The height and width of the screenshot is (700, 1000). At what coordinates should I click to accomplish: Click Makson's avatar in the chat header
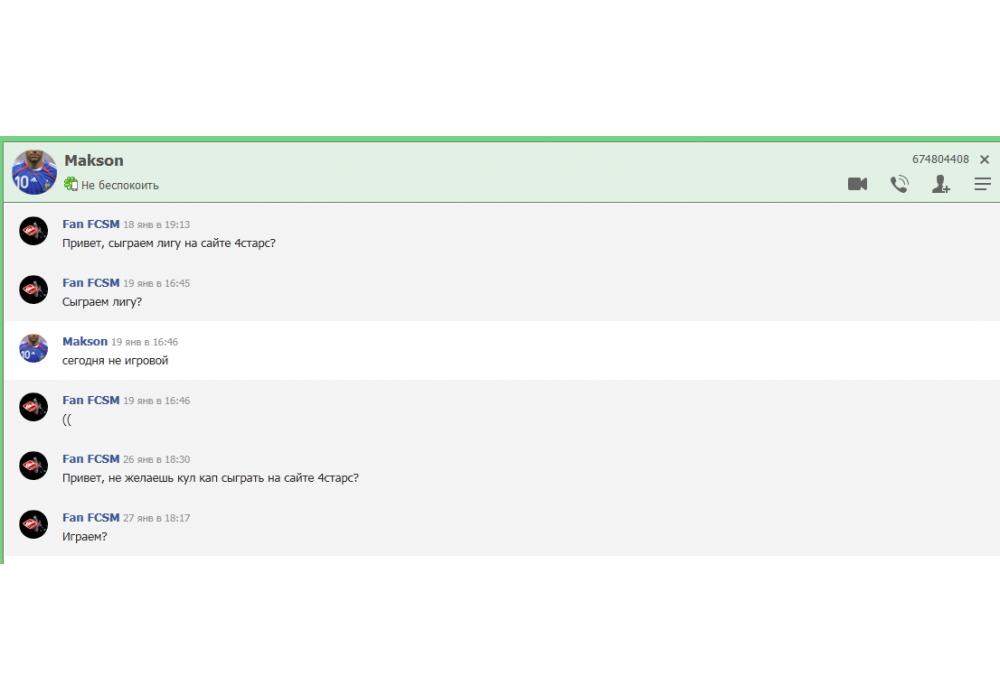pyautogui.click(x=34, y=172)
